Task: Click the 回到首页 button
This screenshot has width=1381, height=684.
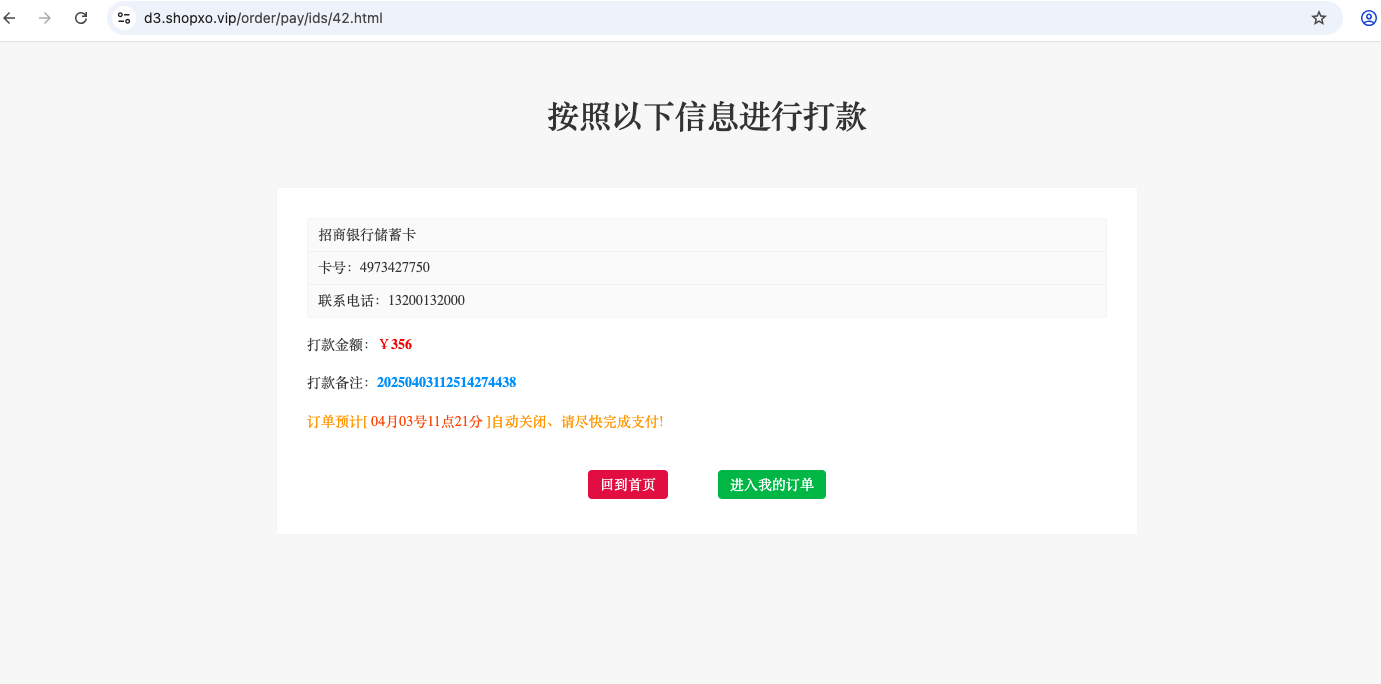Action: (x=628, y=484)
